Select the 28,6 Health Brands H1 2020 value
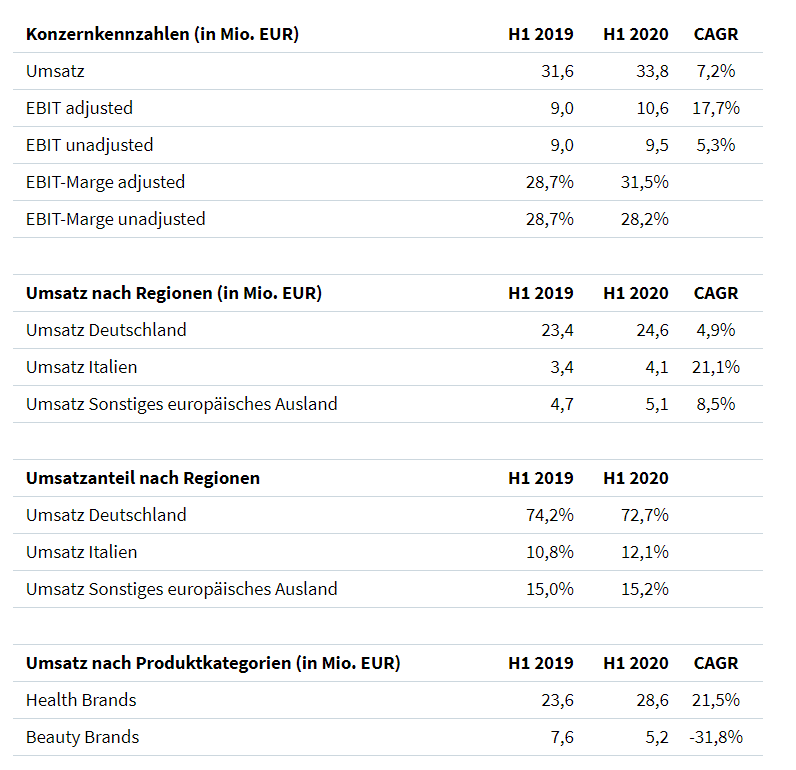Image resolution: width=796 pixels, height=770 pixels. point(650,700)
